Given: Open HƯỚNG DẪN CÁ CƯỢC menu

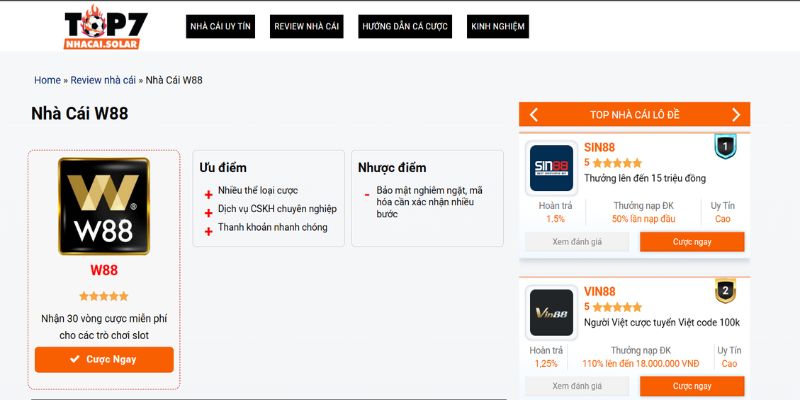Looking at the screenshot, I should tap(405, 27).
